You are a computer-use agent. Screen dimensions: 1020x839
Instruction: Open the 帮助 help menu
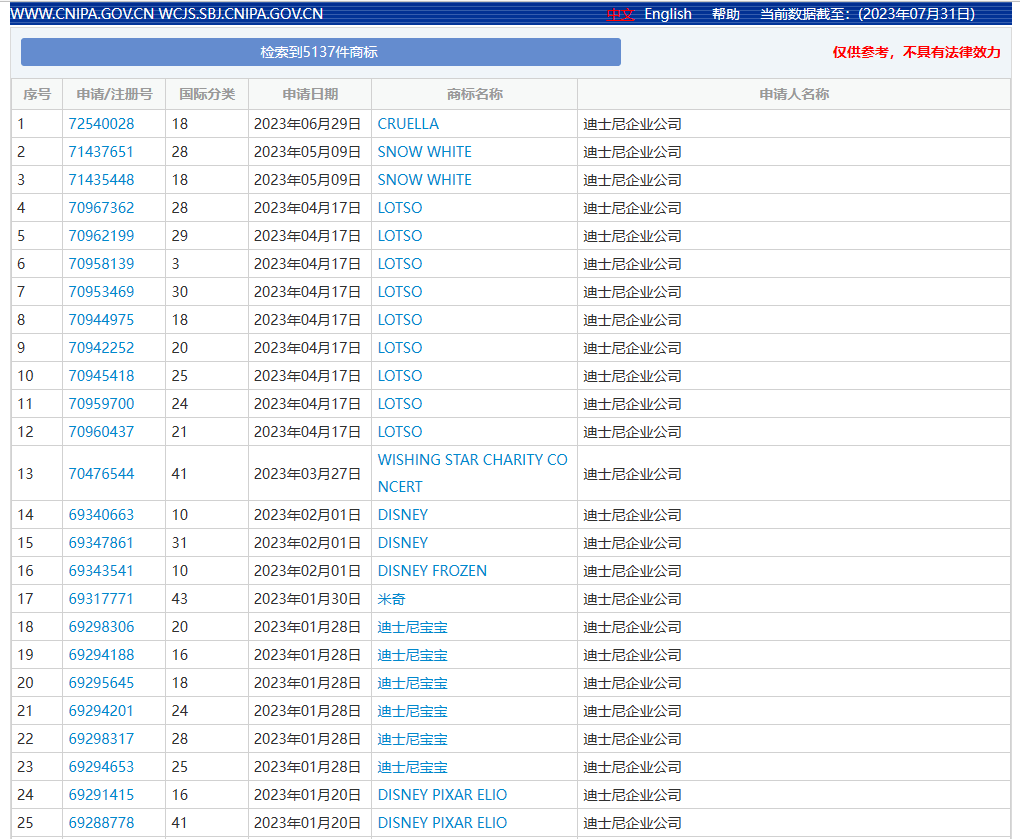[726, 14]
